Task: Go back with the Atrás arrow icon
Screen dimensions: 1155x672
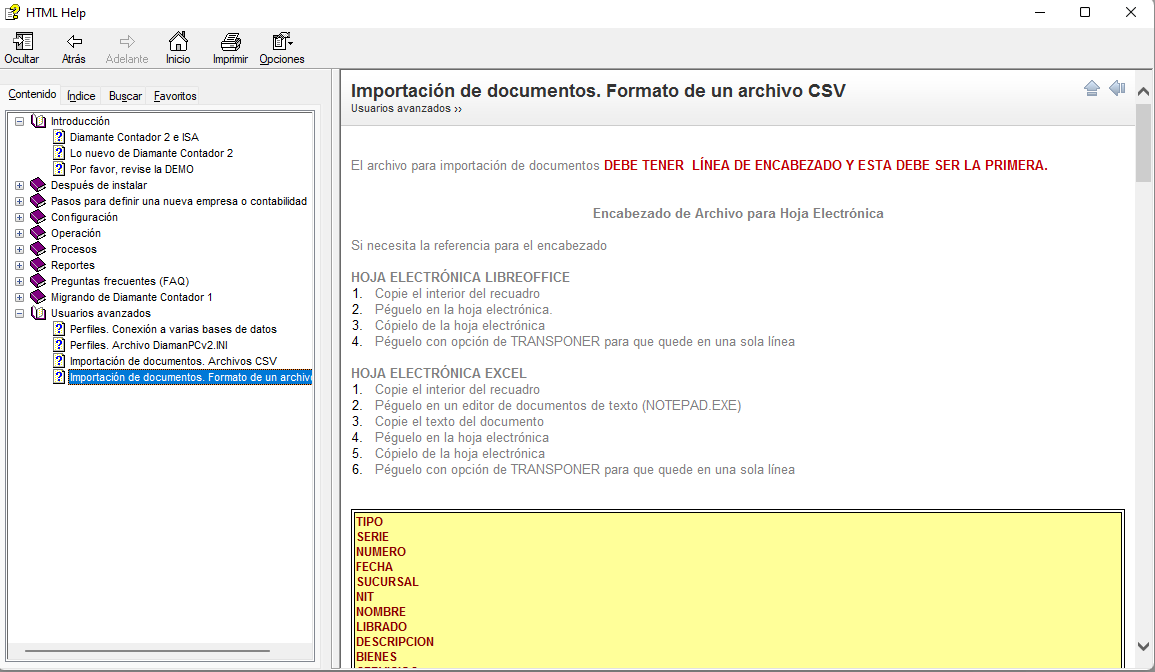Action: (74, 42)
